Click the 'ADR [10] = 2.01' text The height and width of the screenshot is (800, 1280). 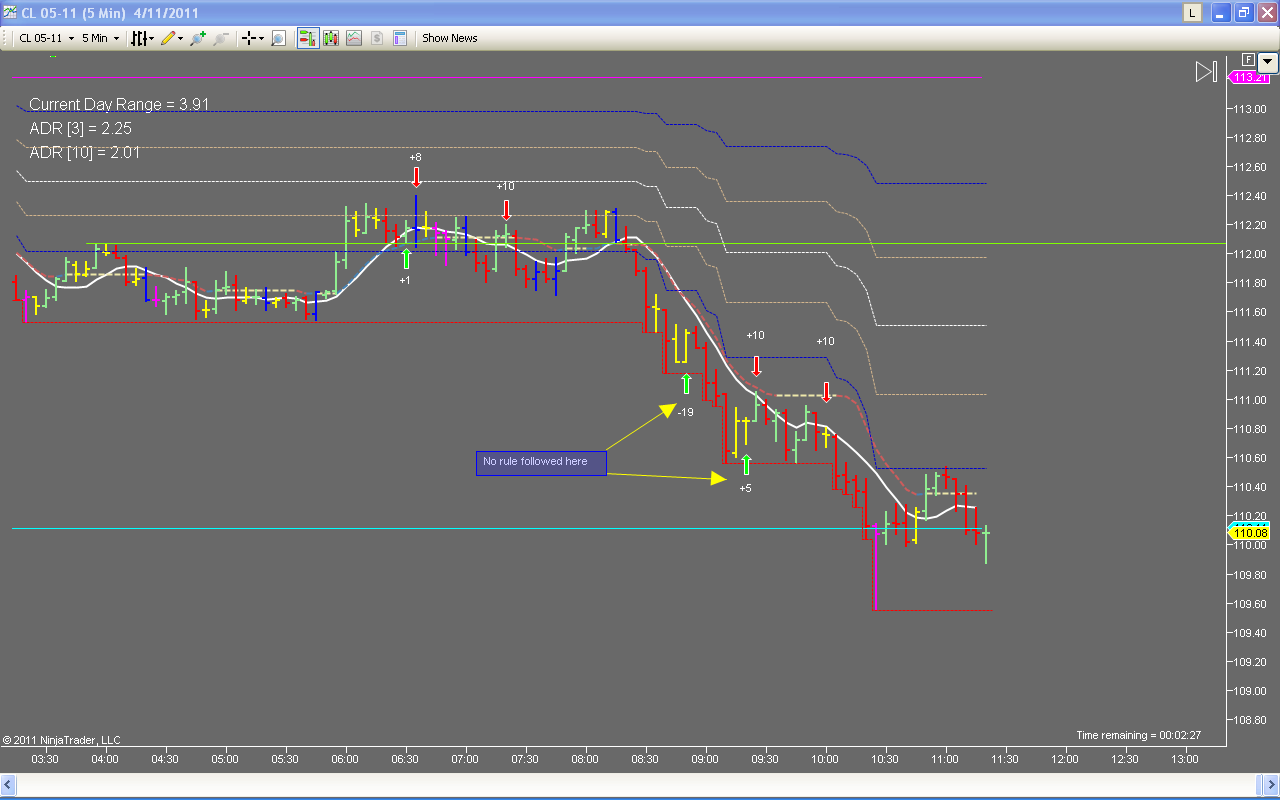tap(85, 153)
